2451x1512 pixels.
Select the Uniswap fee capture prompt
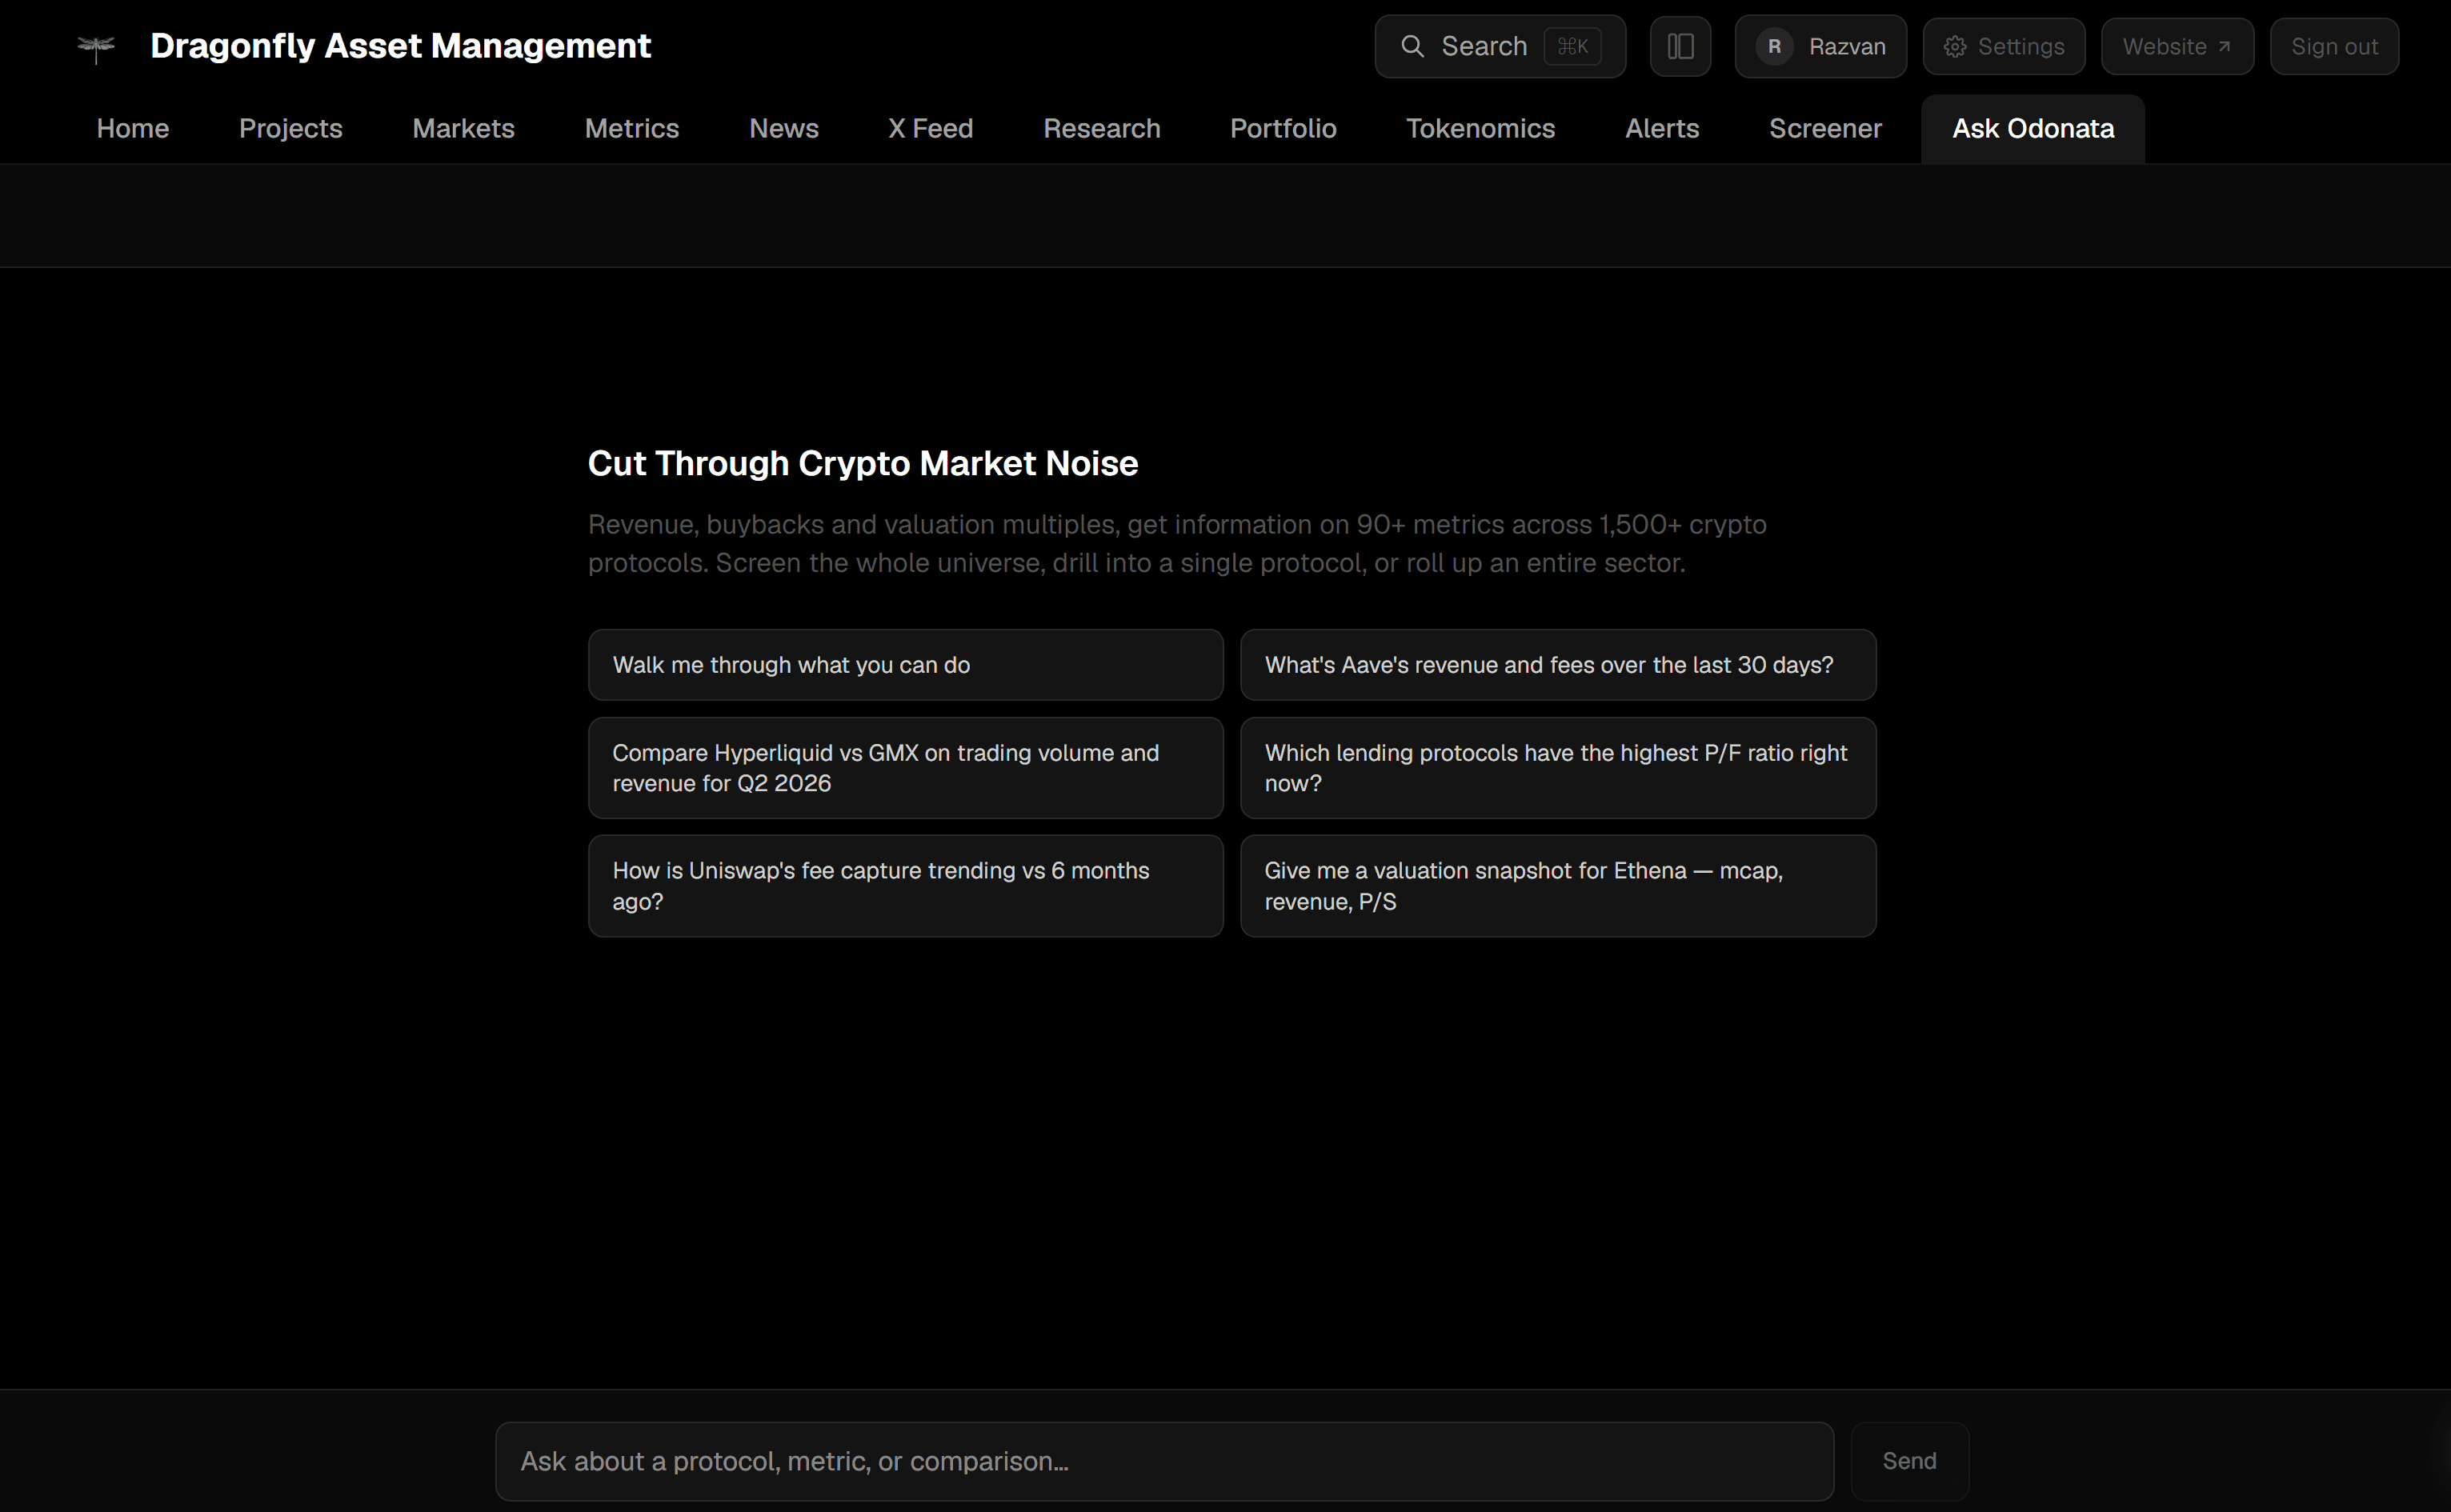(x=906, y=886)
